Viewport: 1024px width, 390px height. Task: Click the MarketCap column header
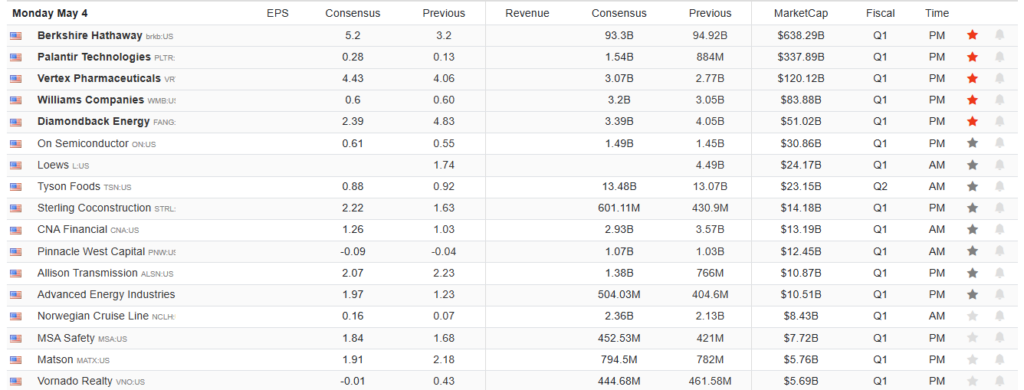(x=801, y=13)
